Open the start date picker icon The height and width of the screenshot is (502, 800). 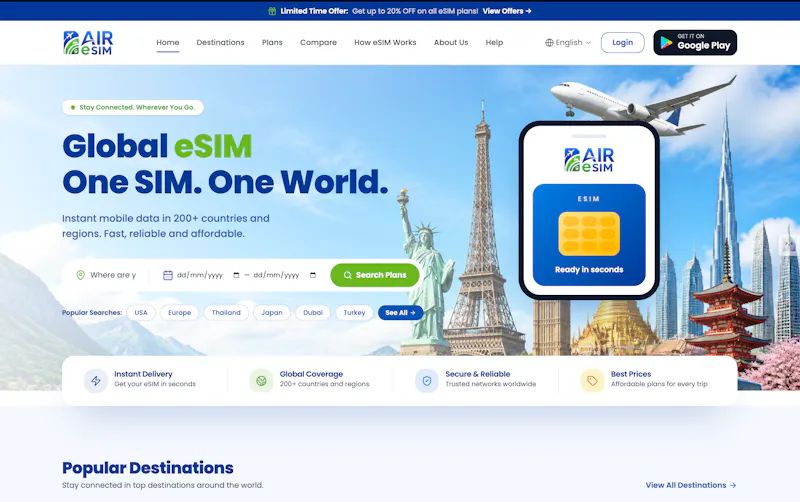(236, 275)
